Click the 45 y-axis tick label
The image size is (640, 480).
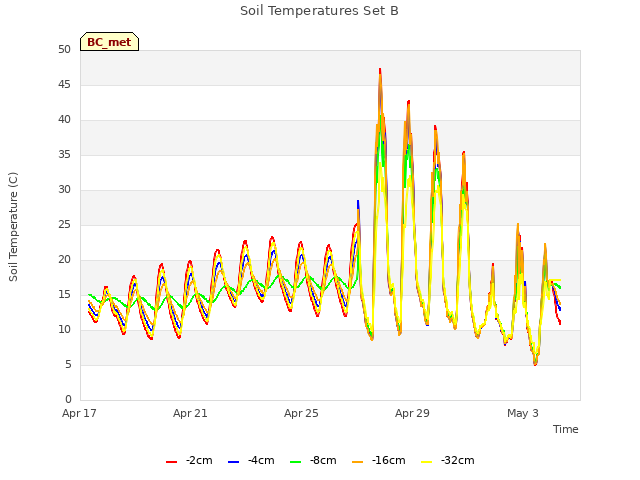point(64,85)
